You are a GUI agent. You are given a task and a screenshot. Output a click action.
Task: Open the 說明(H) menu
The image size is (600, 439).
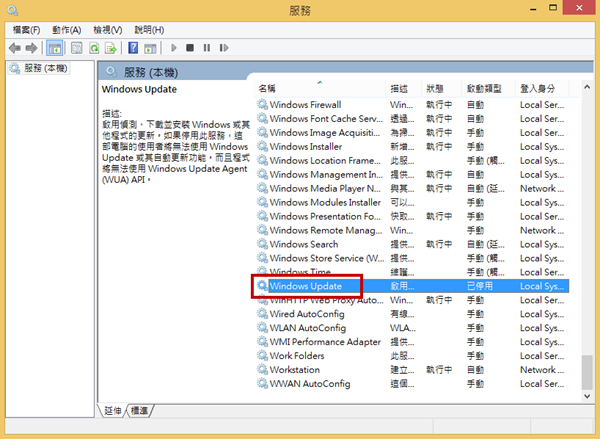tap(149, 30)
